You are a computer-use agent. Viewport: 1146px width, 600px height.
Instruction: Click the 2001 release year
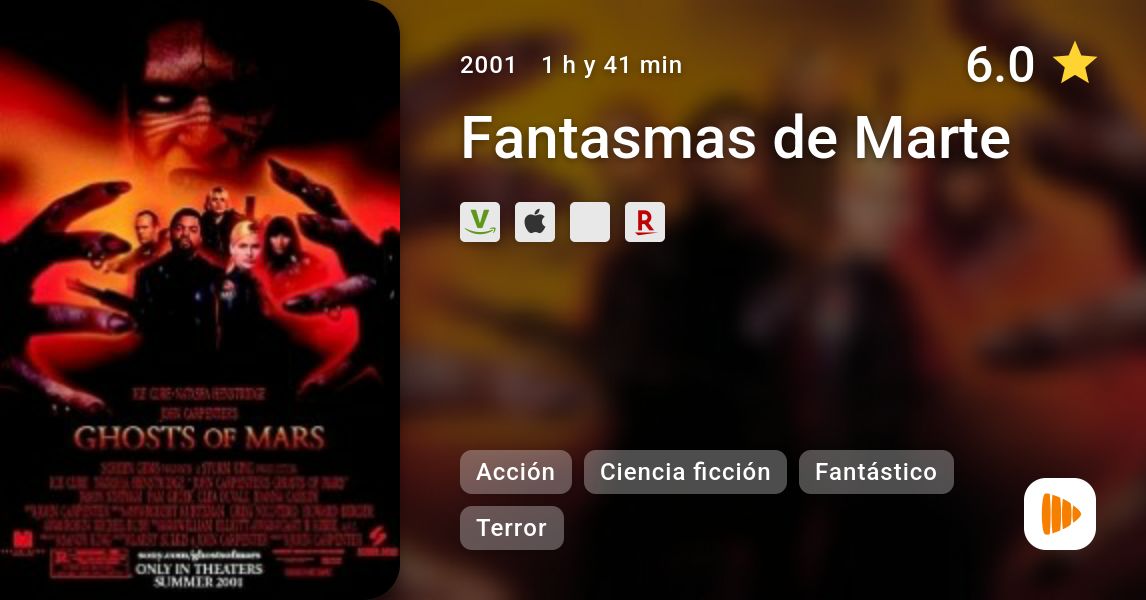pos(488,65)
